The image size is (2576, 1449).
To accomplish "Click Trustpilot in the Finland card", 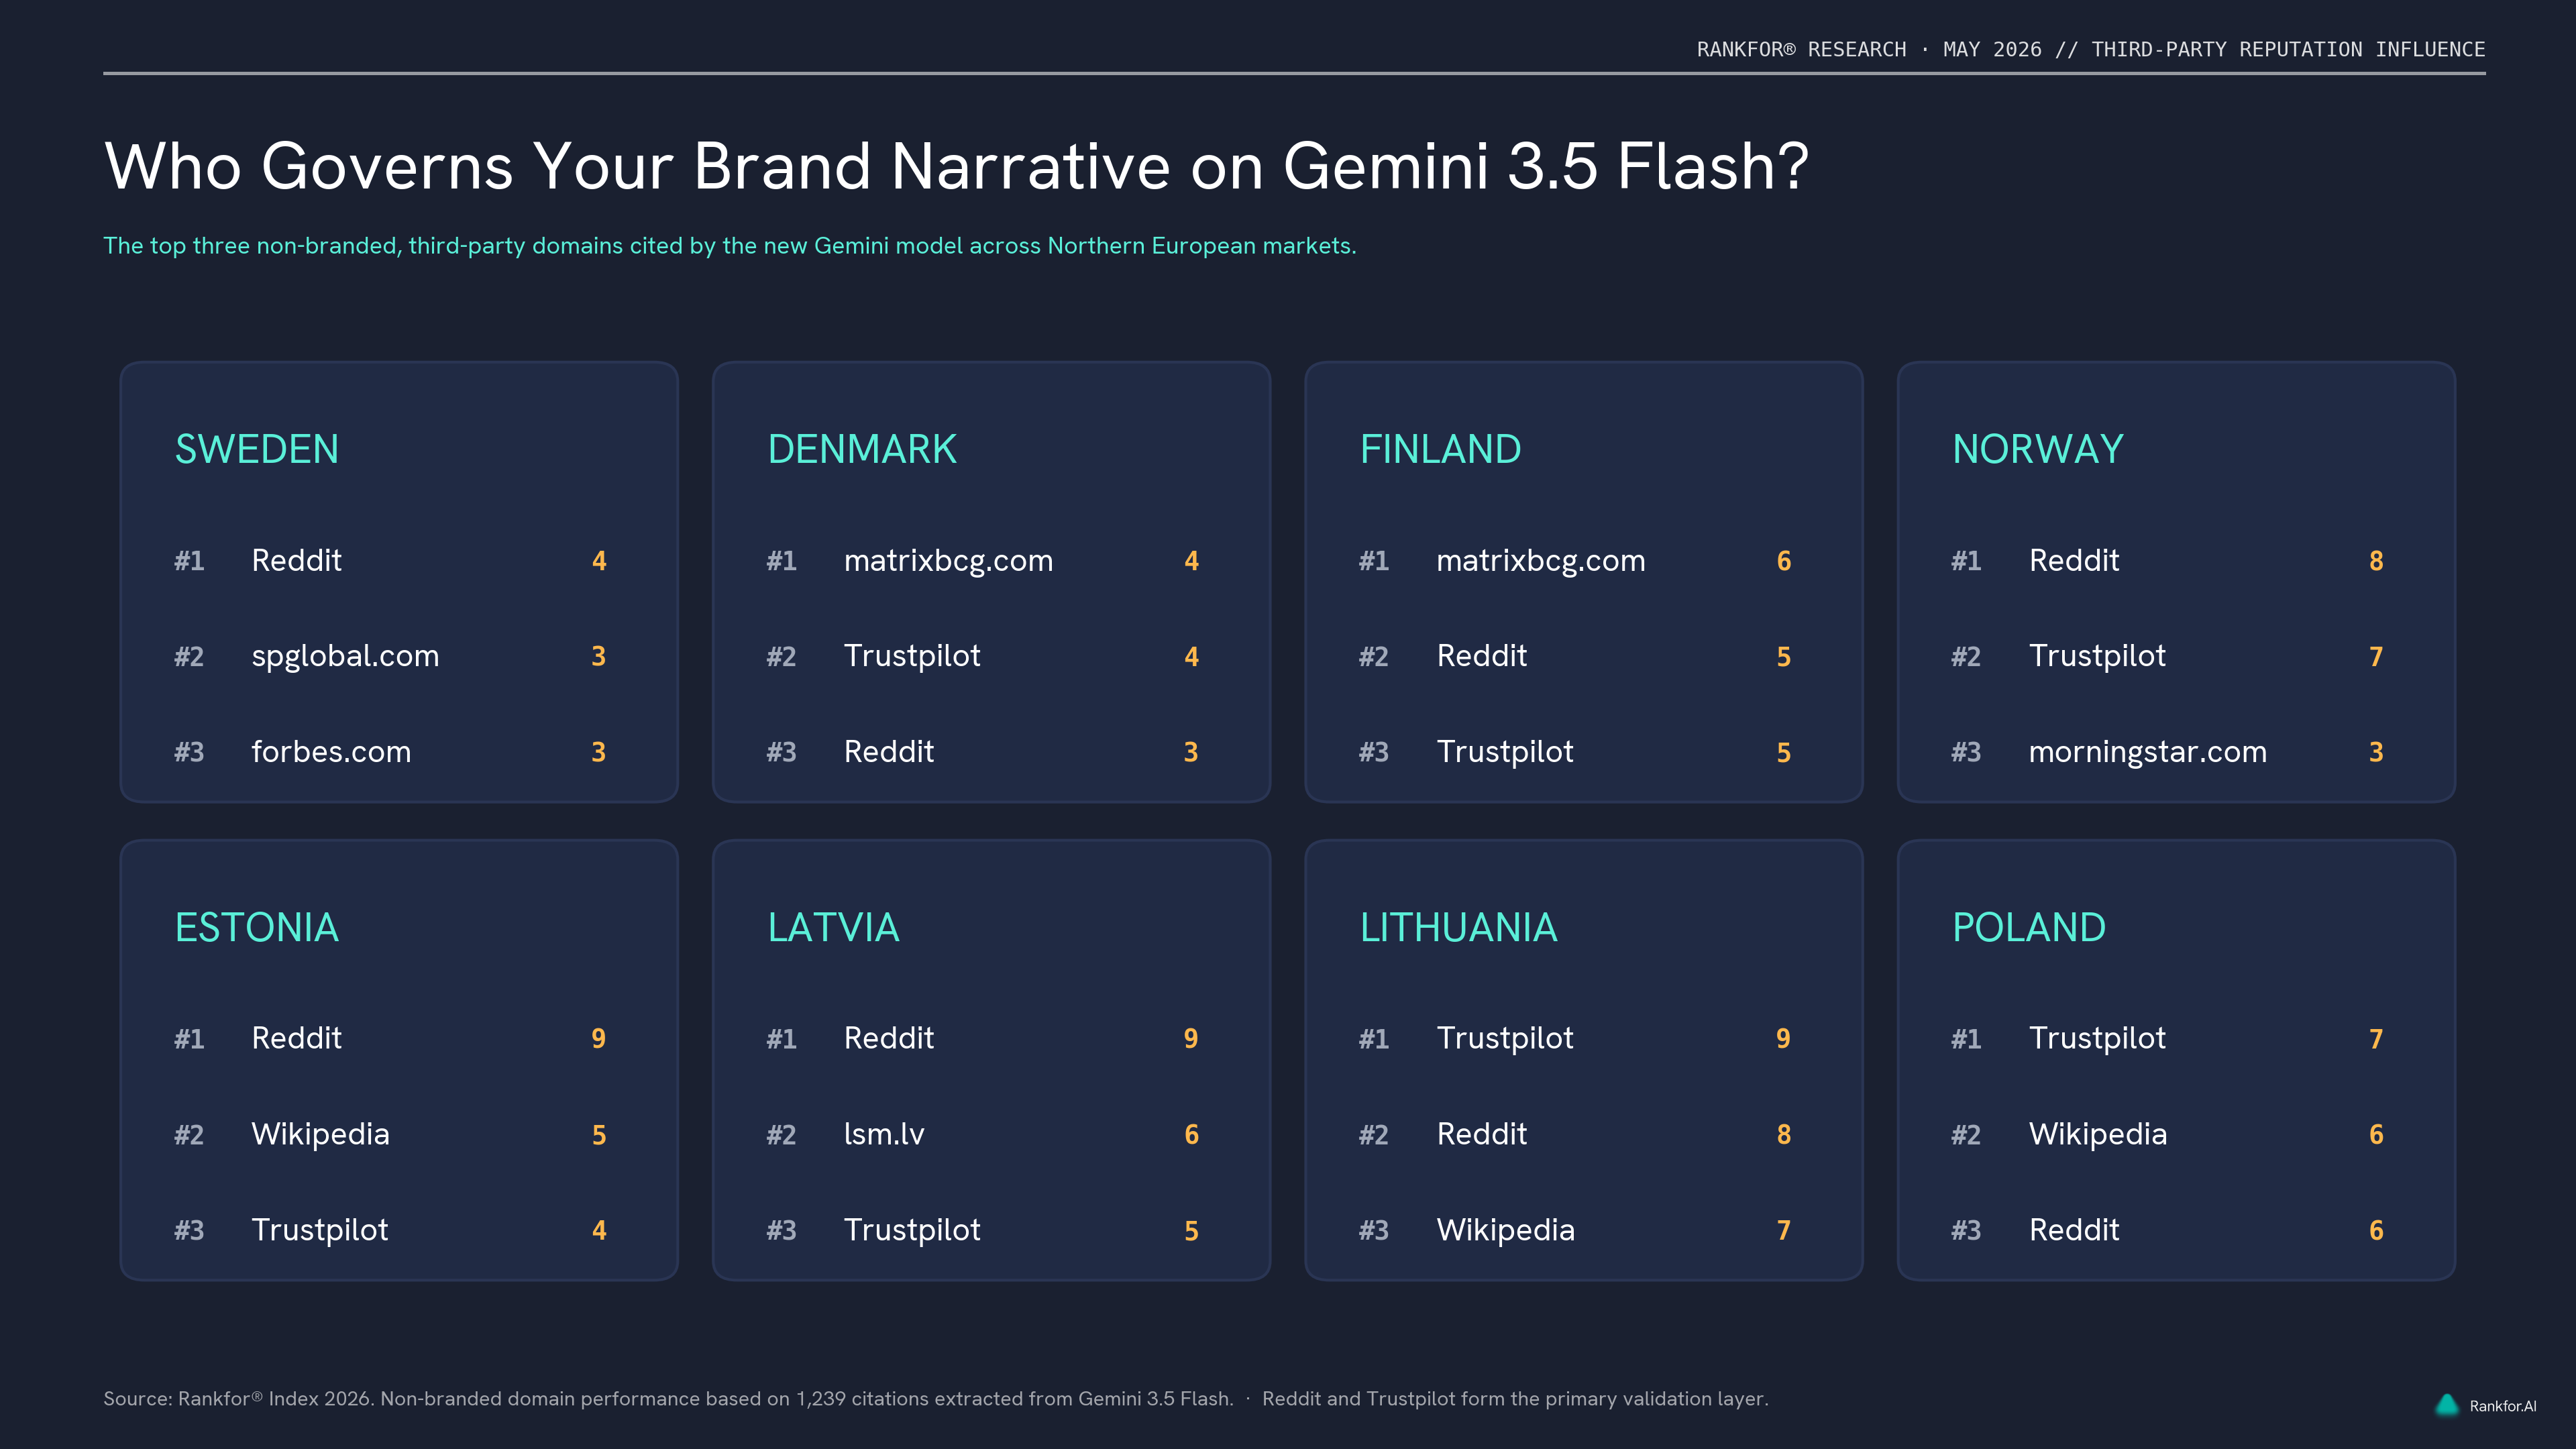I will point(1505,753).
